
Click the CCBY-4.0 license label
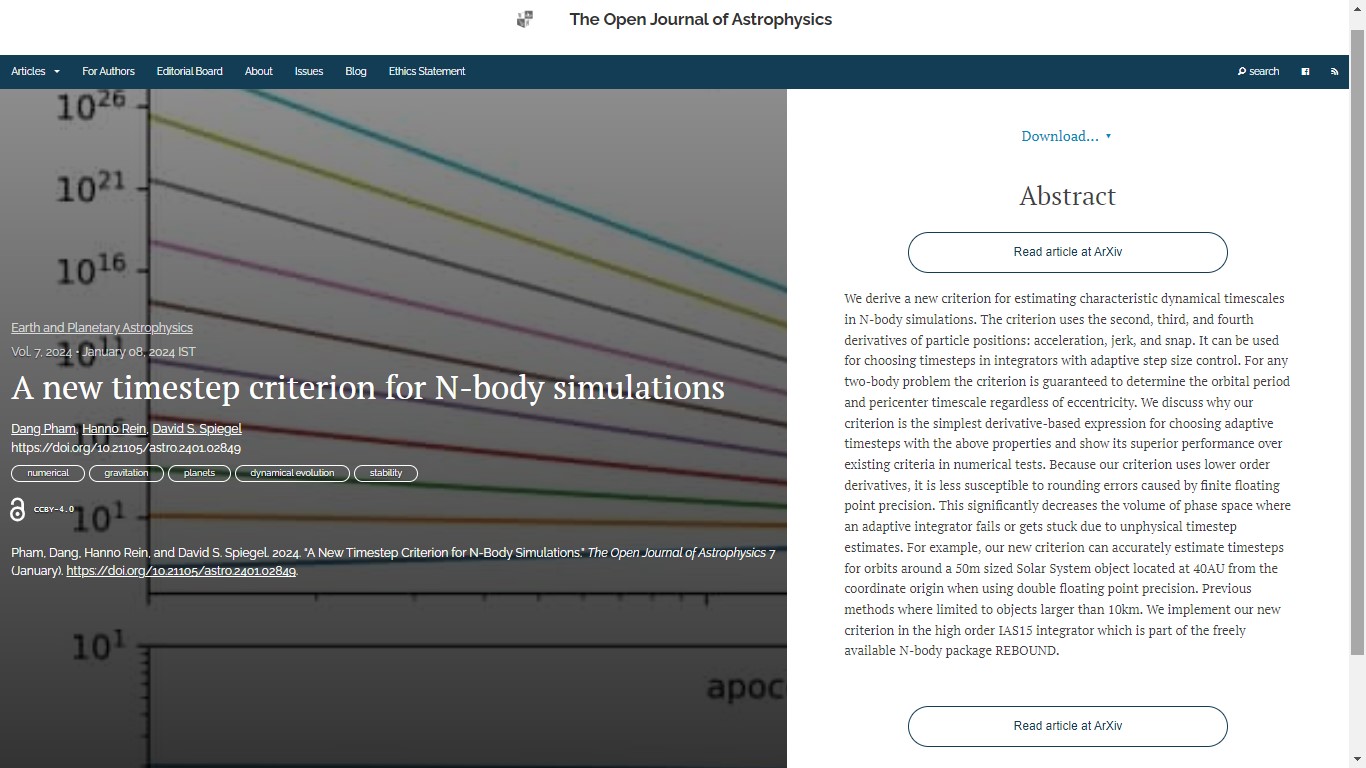54,510
